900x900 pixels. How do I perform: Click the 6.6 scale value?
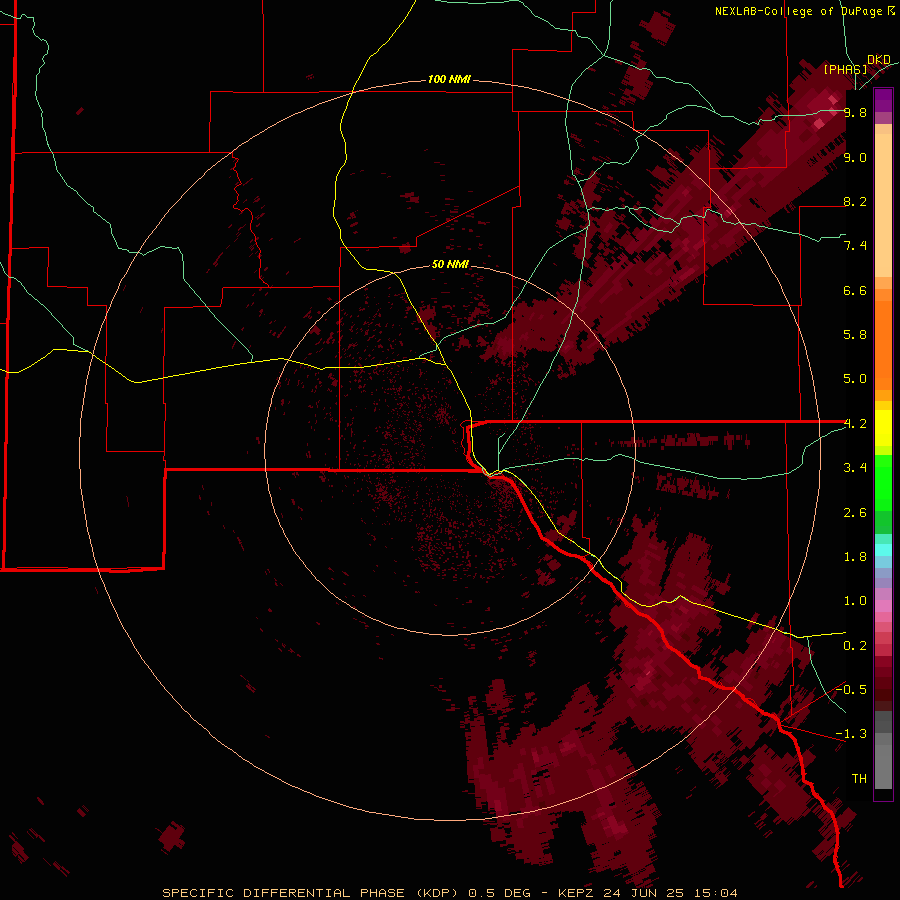point(855,290)
